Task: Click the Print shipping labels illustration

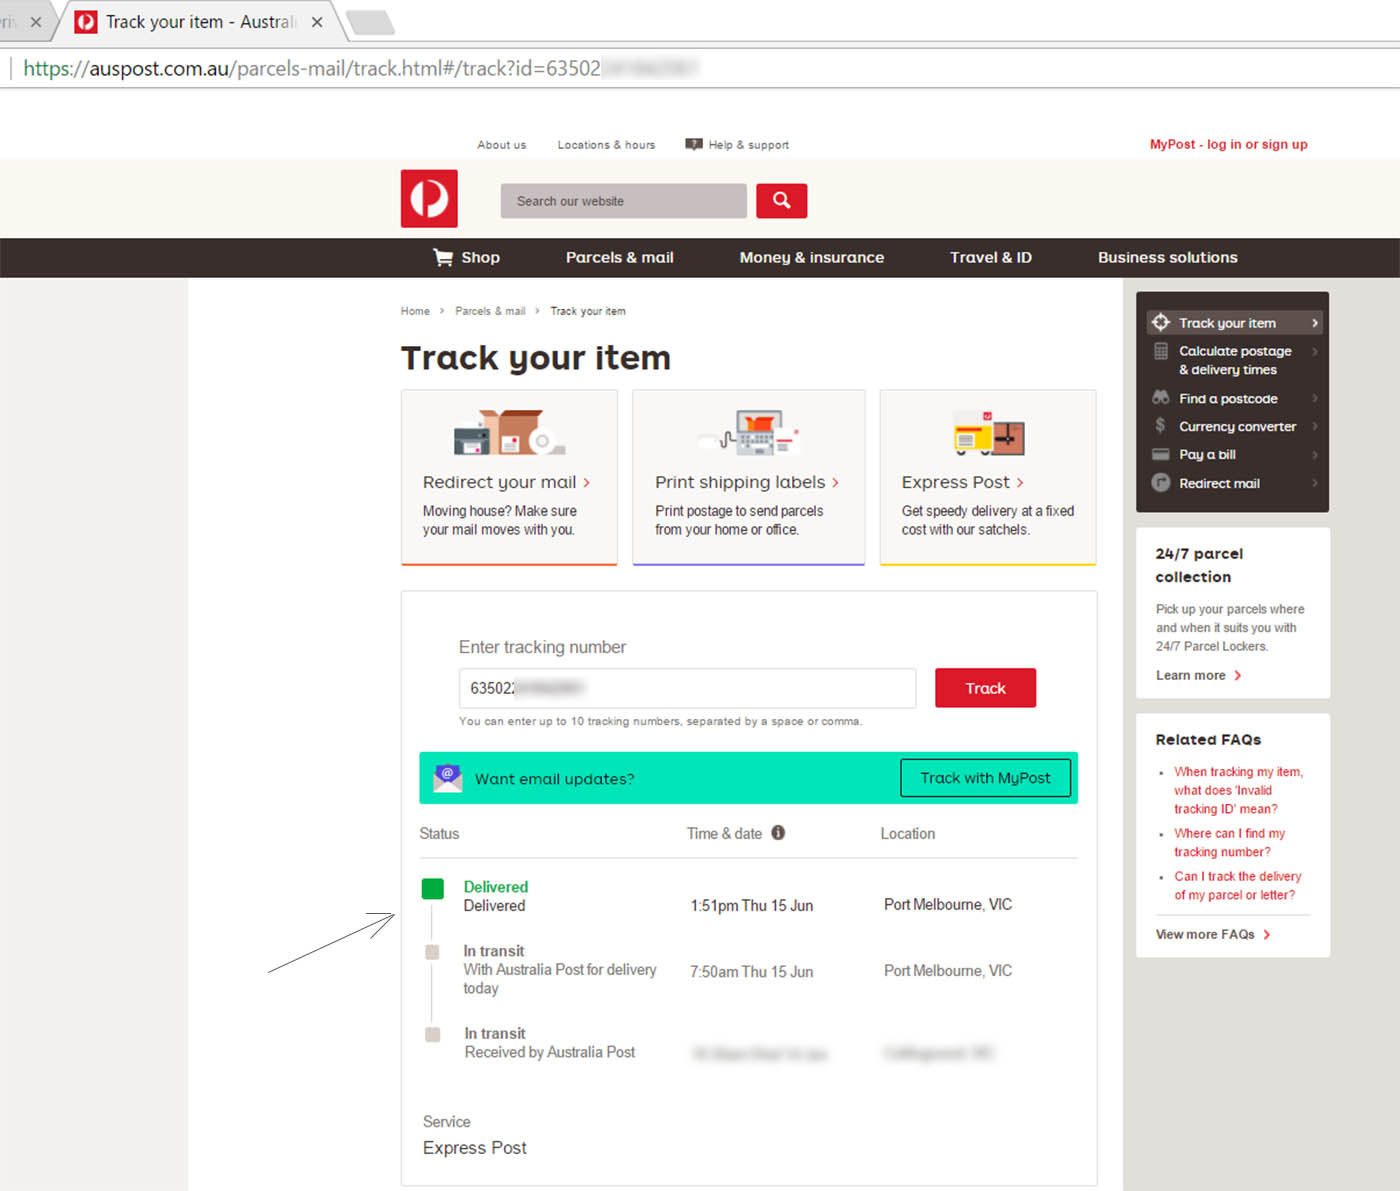Action: click(749, 431)
